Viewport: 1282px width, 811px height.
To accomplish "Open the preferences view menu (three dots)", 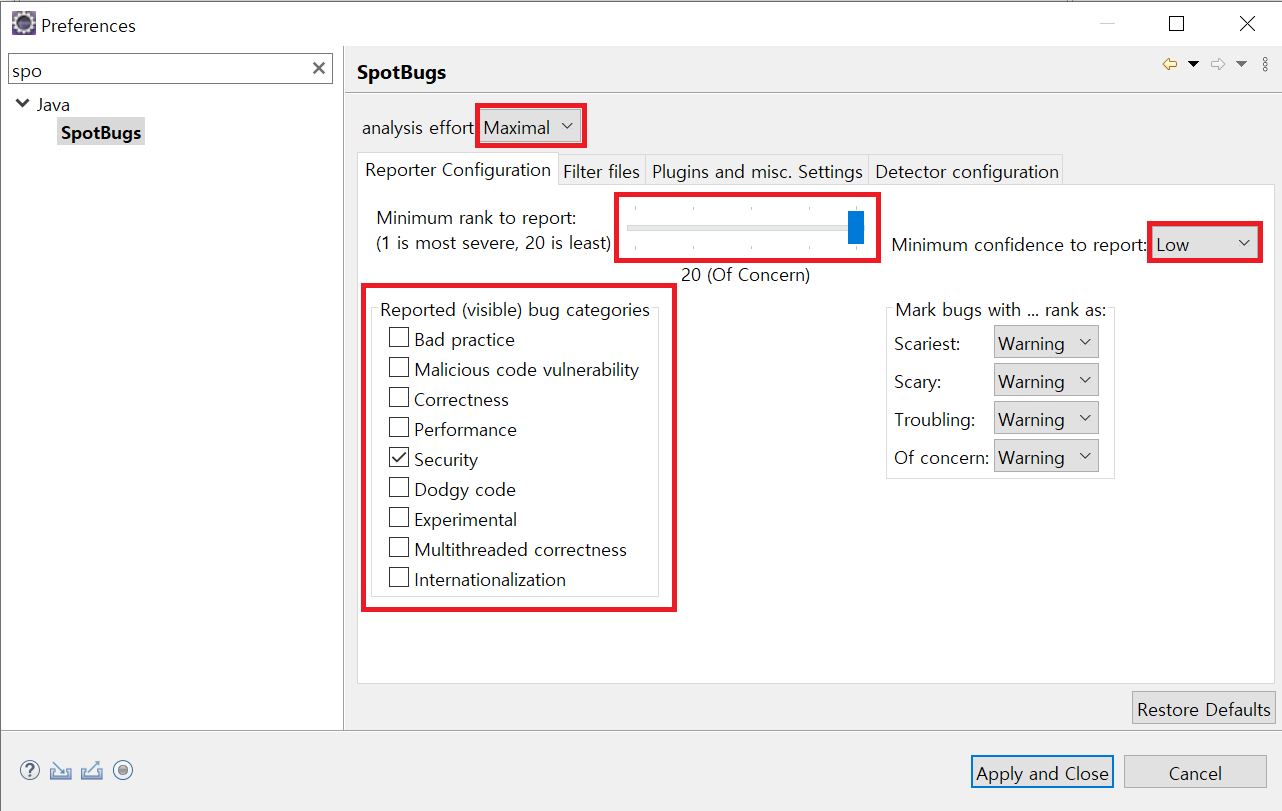I will pyautogui.click(x=1265, y=65).
